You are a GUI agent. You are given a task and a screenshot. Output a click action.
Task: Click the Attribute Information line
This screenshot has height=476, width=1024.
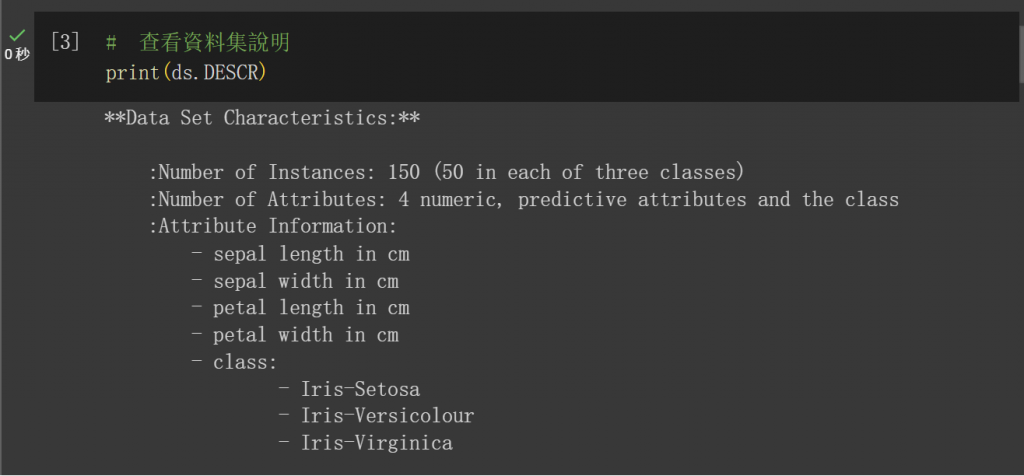tap(273, 226)
